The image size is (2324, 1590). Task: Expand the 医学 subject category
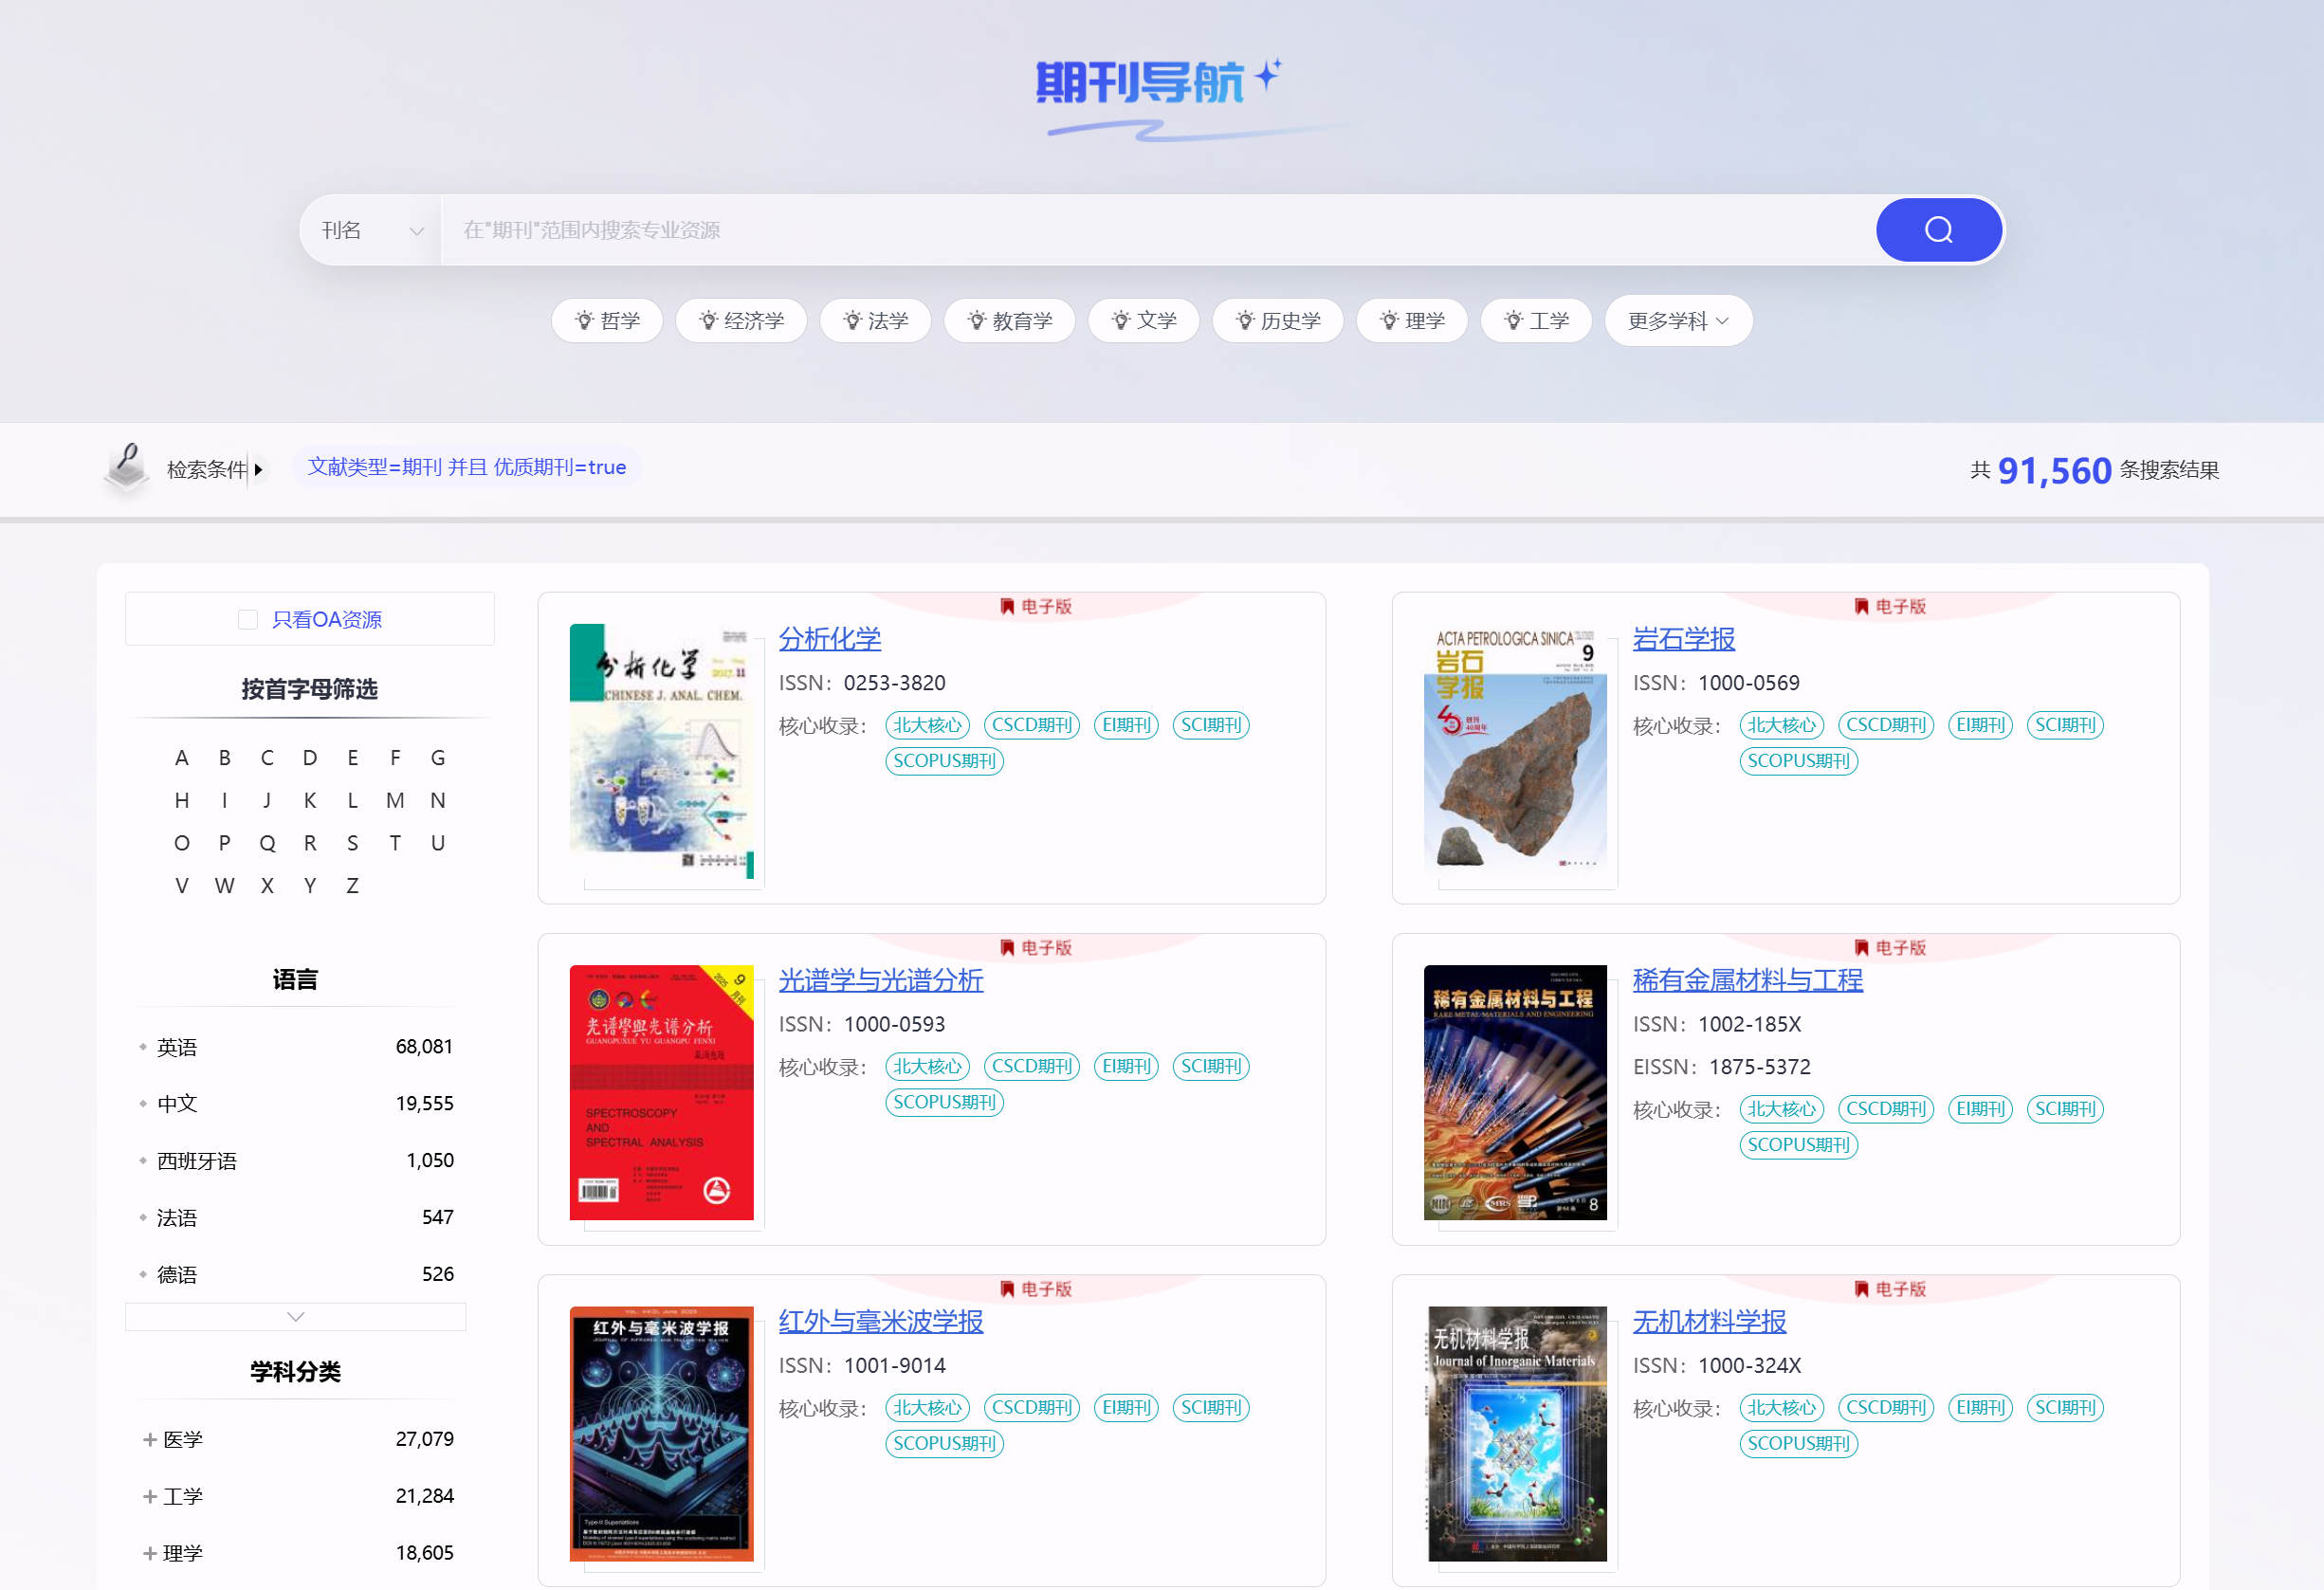tap(150, 1439)
